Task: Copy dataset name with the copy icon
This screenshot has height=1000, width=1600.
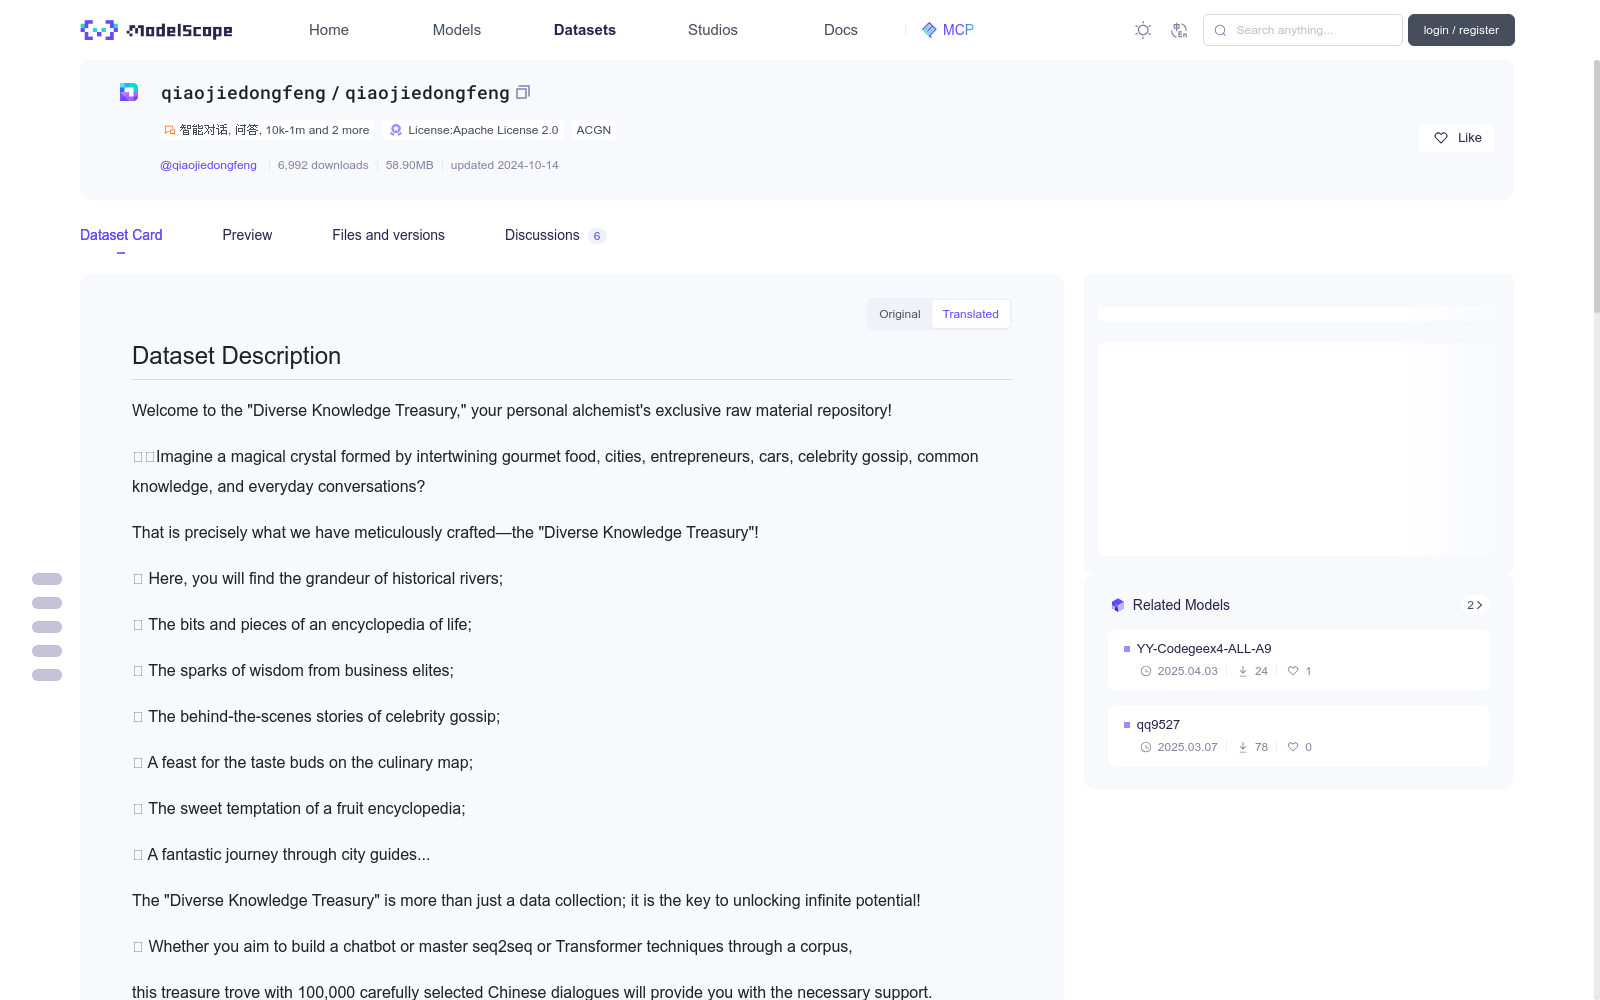Action: coord(523,92)
